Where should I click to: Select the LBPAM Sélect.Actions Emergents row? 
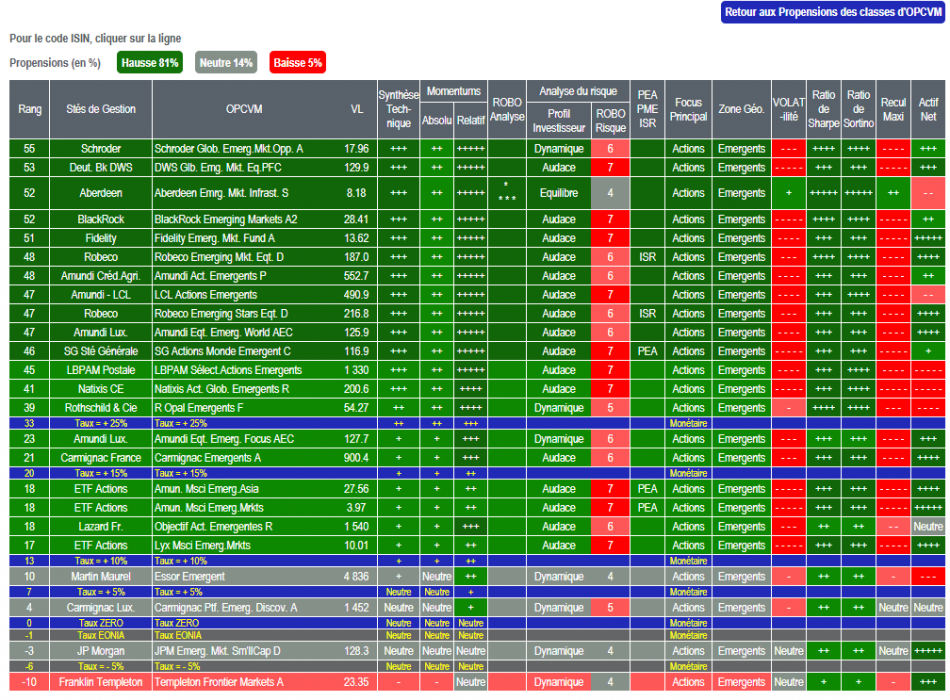pos(477,370)
